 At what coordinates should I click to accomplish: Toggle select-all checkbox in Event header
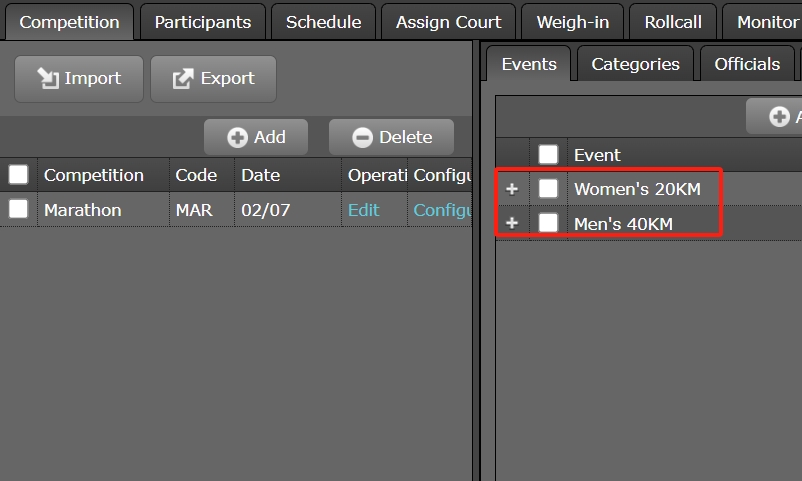548,155
